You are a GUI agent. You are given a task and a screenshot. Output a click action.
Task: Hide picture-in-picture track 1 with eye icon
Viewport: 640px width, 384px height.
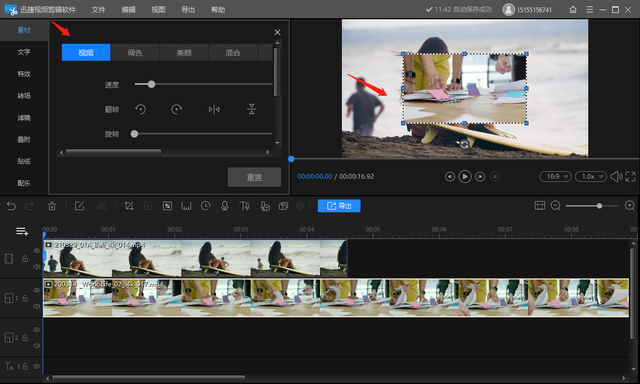click(x=37, y=290)
